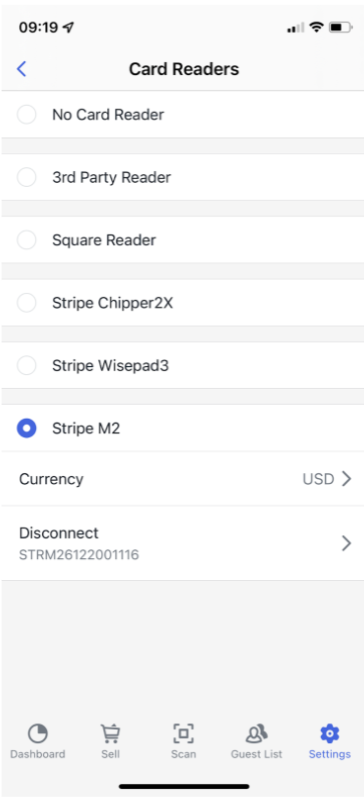Viewport: 364px width, 802px height.
Task: Select the No Card Reader radio button
Action: pos(27,115)
